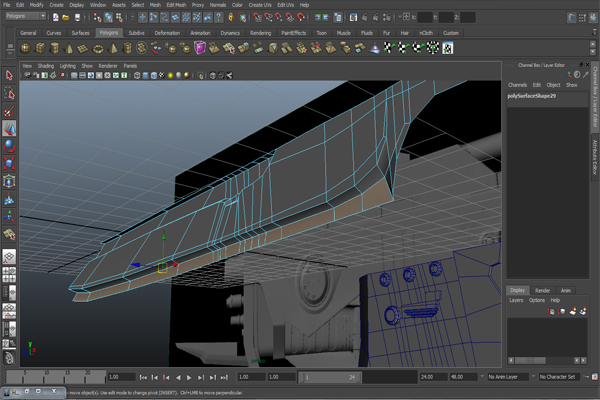Image resolution: width=600 pixels, height=400 pixels.
Task: Open Layers menu in Layer Editor
Action: click(x=516, y=300)
